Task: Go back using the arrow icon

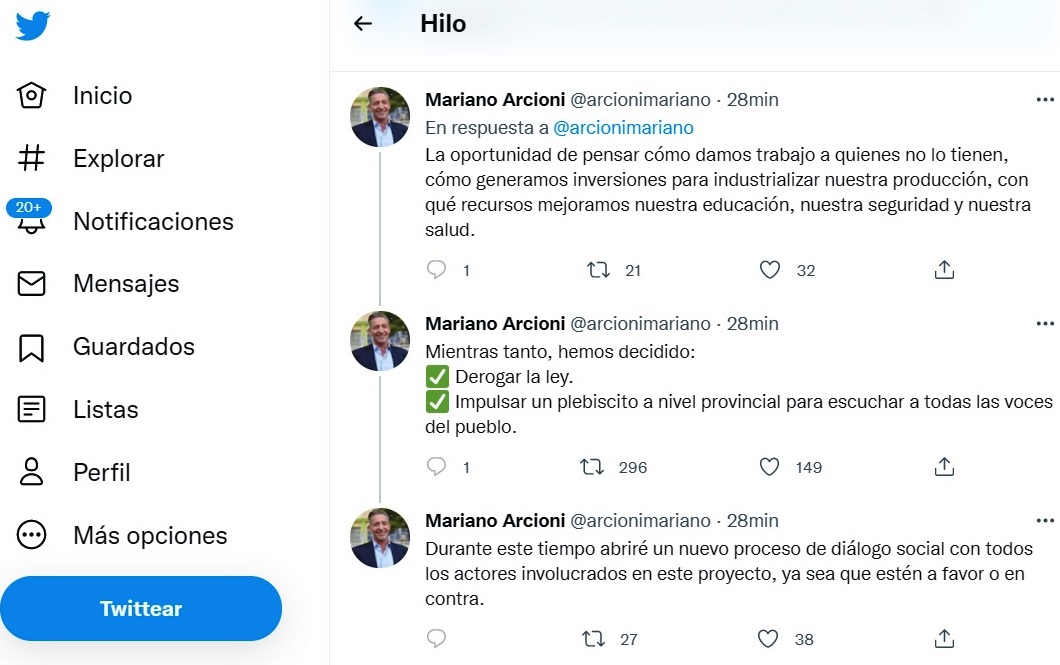Action: (363, 24)
